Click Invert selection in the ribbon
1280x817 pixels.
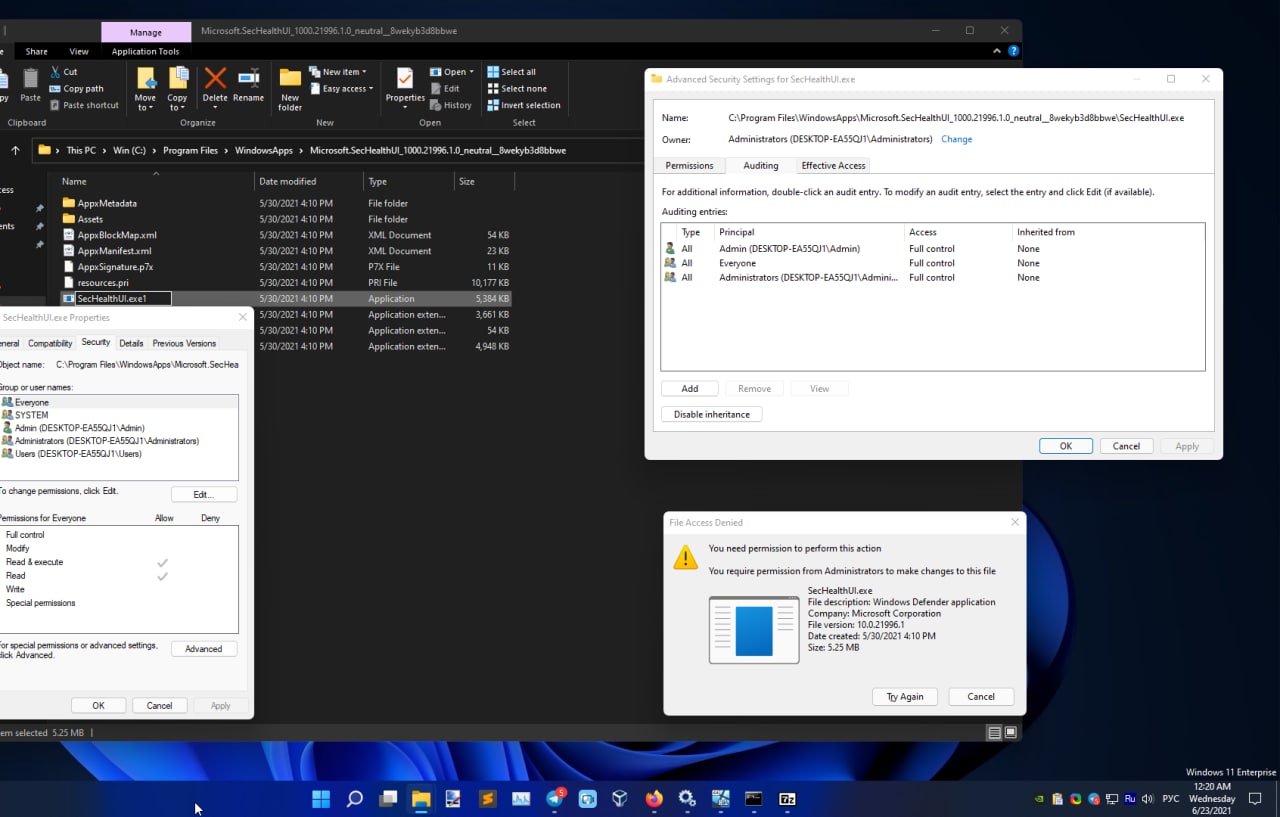click(523, 105)
